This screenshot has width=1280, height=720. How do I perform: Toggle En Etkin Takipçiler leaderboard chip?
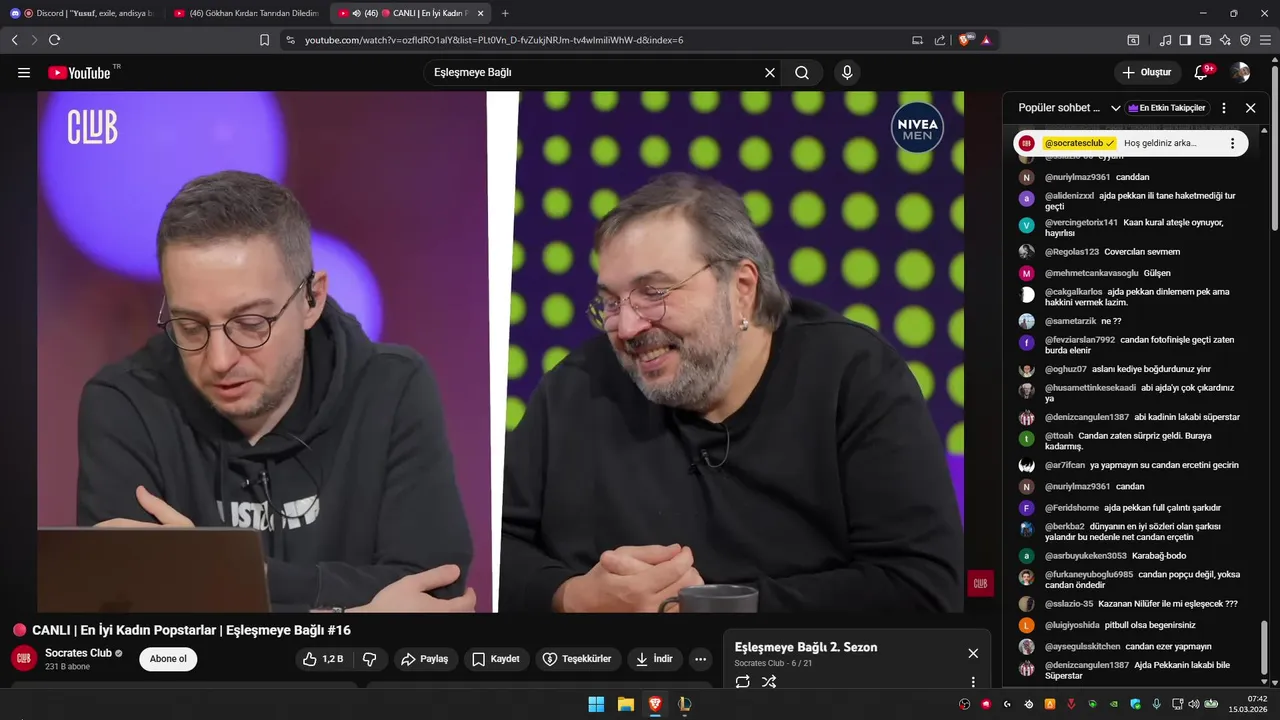pyautogui.click(x=1167, y=108)
